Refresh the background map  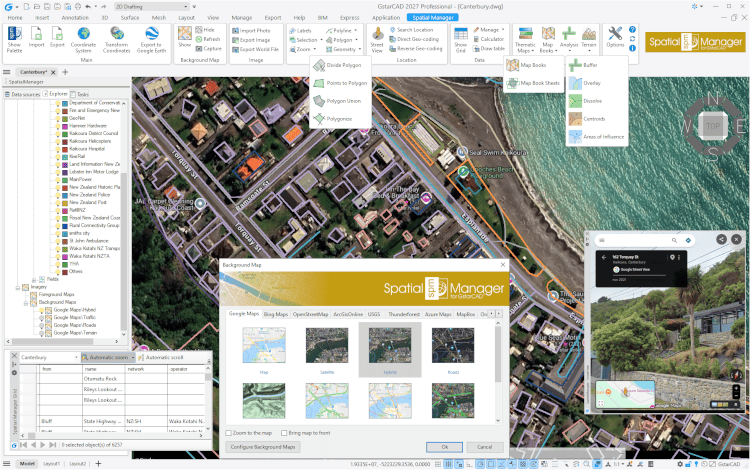click(x=208, y=39)
